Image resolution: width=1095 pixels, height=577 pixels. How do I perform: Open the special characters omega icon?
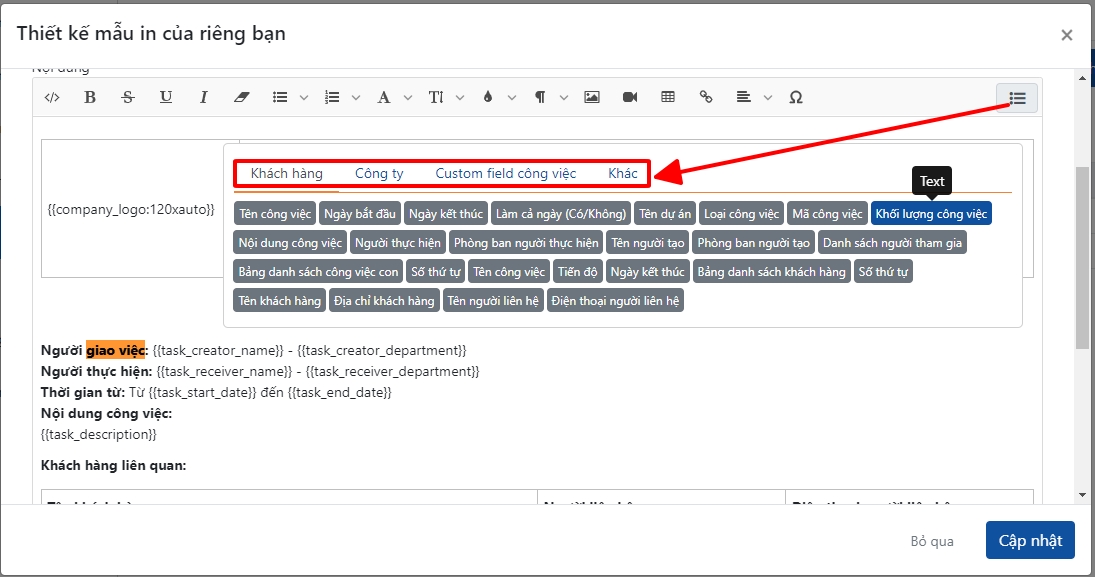796,97
